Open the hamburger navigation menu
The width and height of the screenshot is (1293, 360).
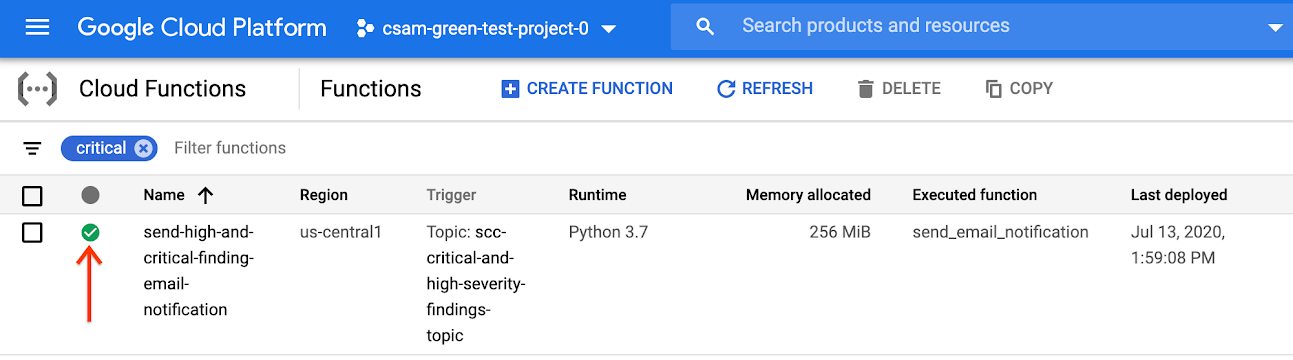[37, 28]
